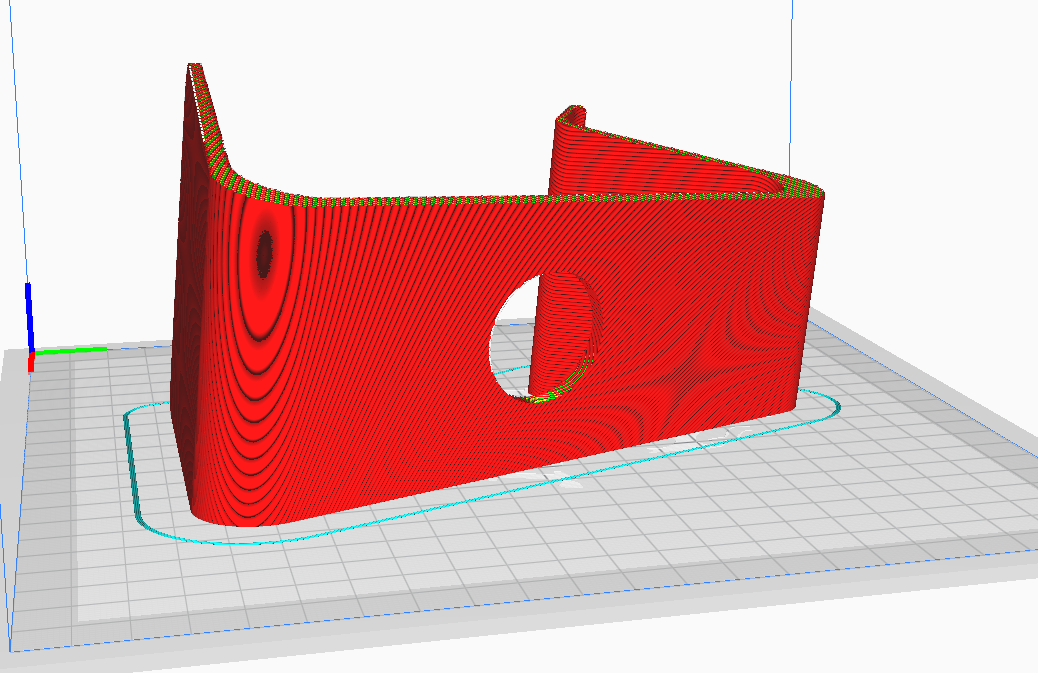Image resolution: width=1038 pixels, height=673 pixels.
Task: Click the red X axis stub at origin
Action: [30, 362]
